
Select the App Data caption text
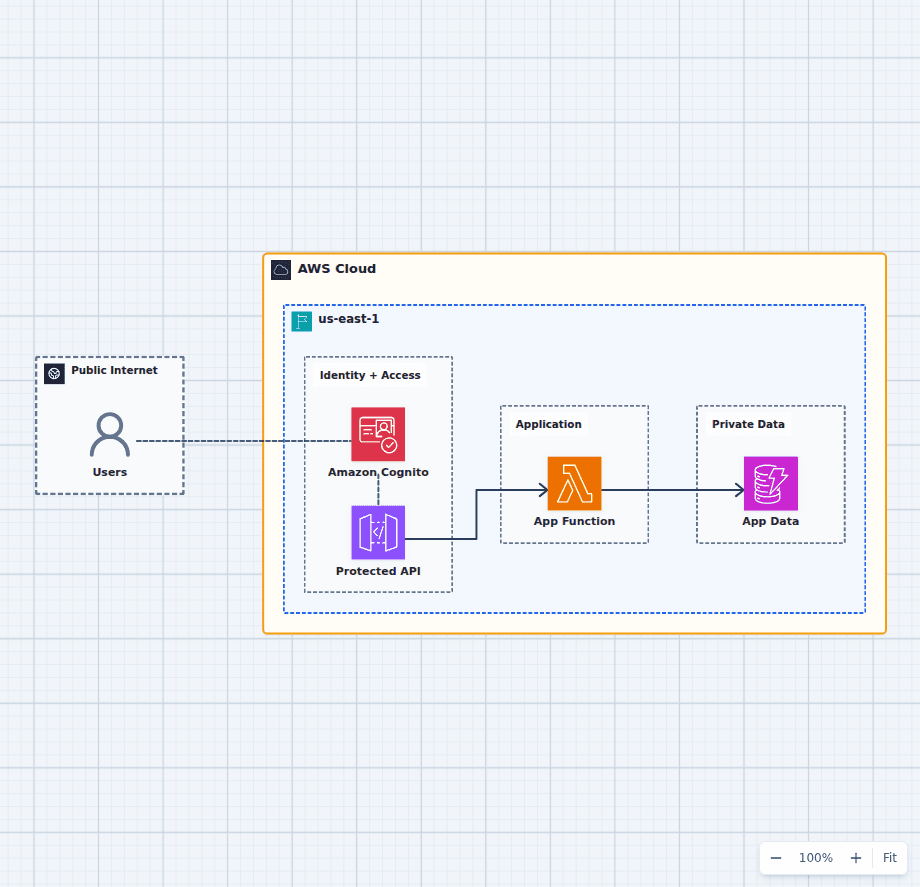[x=770, y=521]
